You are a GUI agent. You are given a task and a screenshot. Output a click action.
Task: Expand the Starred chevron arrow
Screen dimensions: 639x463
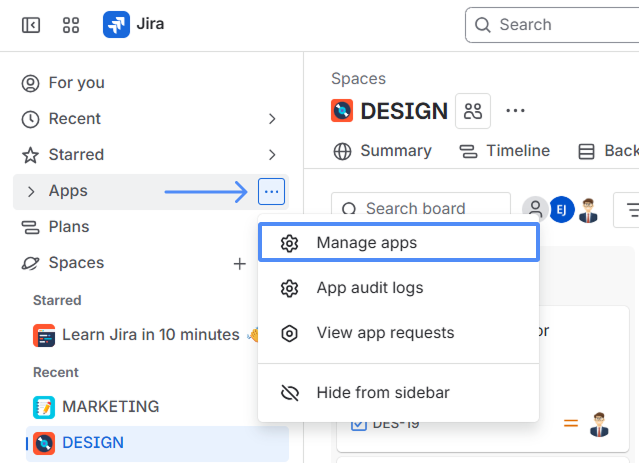272,155
